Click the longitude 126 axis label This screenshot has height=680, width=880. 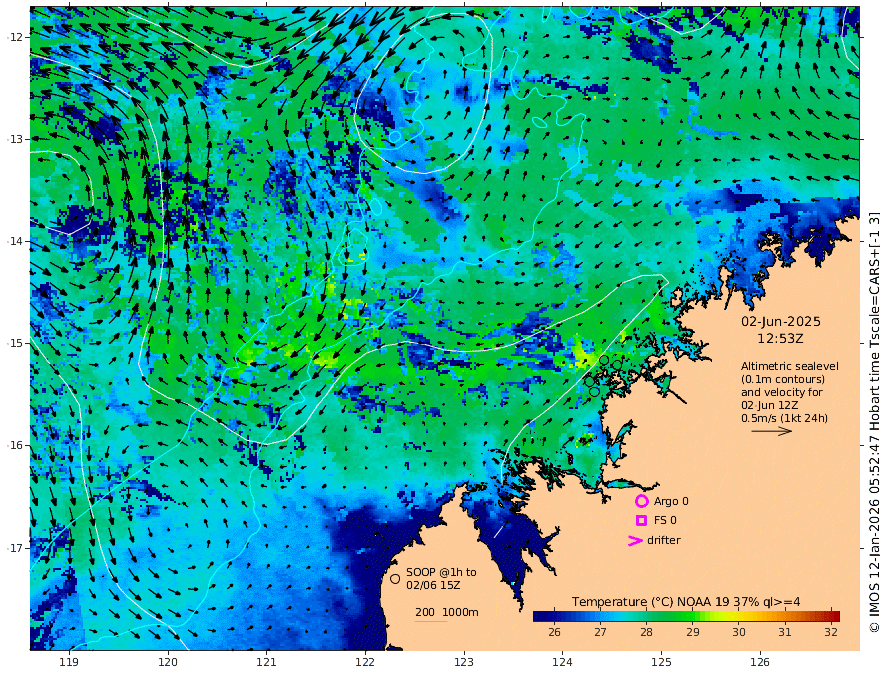[760, 662]
